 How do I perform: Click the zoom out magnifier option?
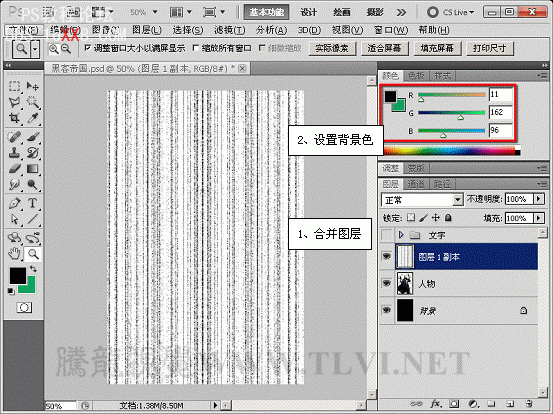pos(66,49)
